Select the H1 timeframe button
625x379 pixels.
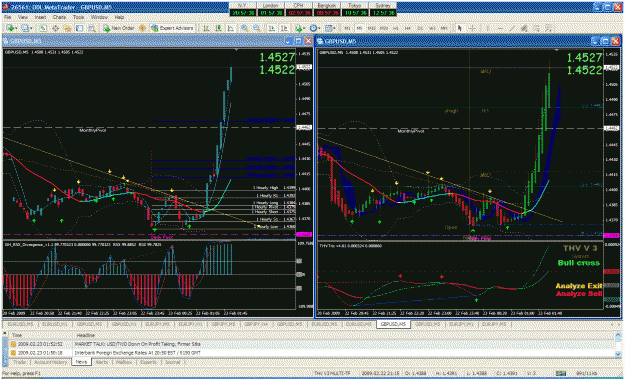396,28
